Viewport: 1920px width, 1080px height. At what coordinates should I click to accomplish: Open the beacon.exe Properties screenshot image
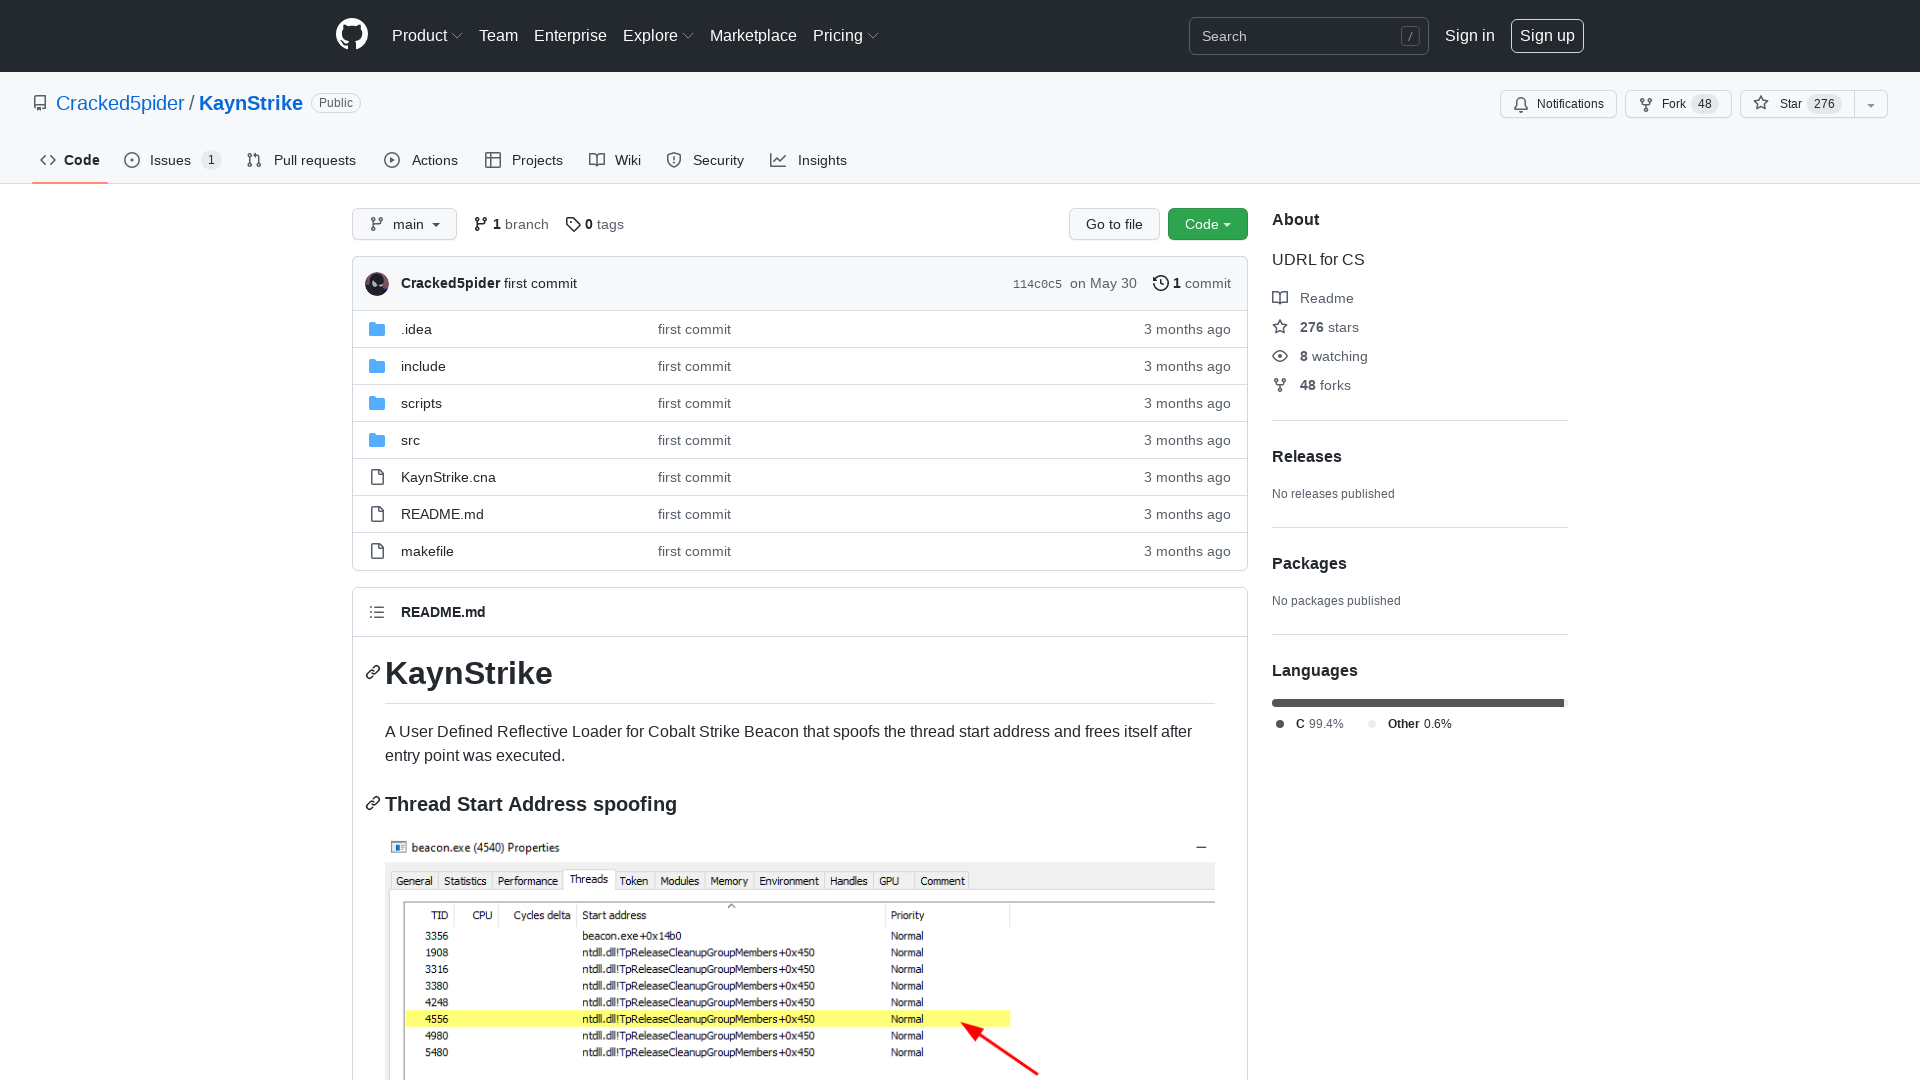(x=800, y=958)
